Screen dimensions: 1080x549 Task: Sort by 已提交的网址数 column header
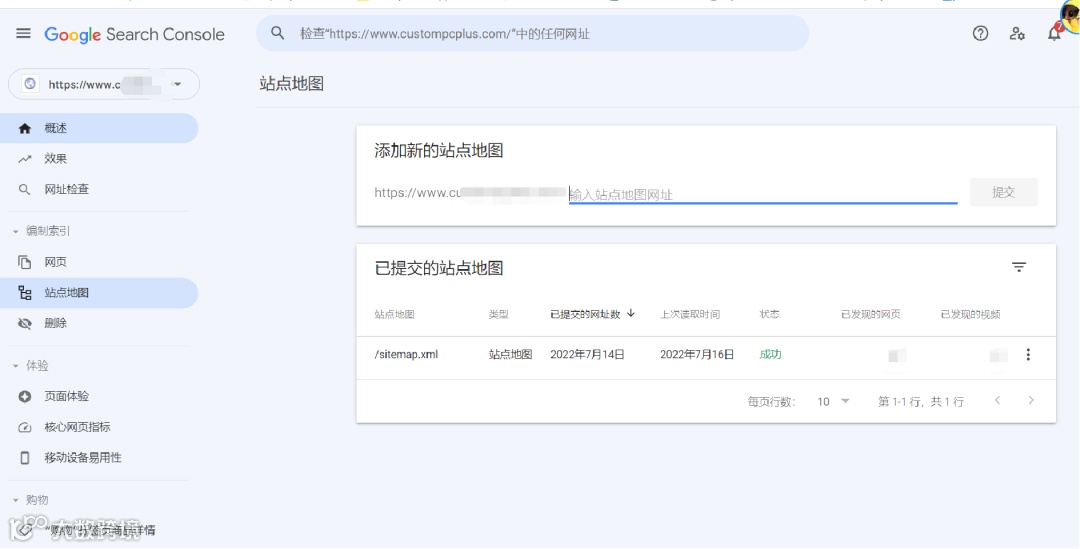[585, 314]
